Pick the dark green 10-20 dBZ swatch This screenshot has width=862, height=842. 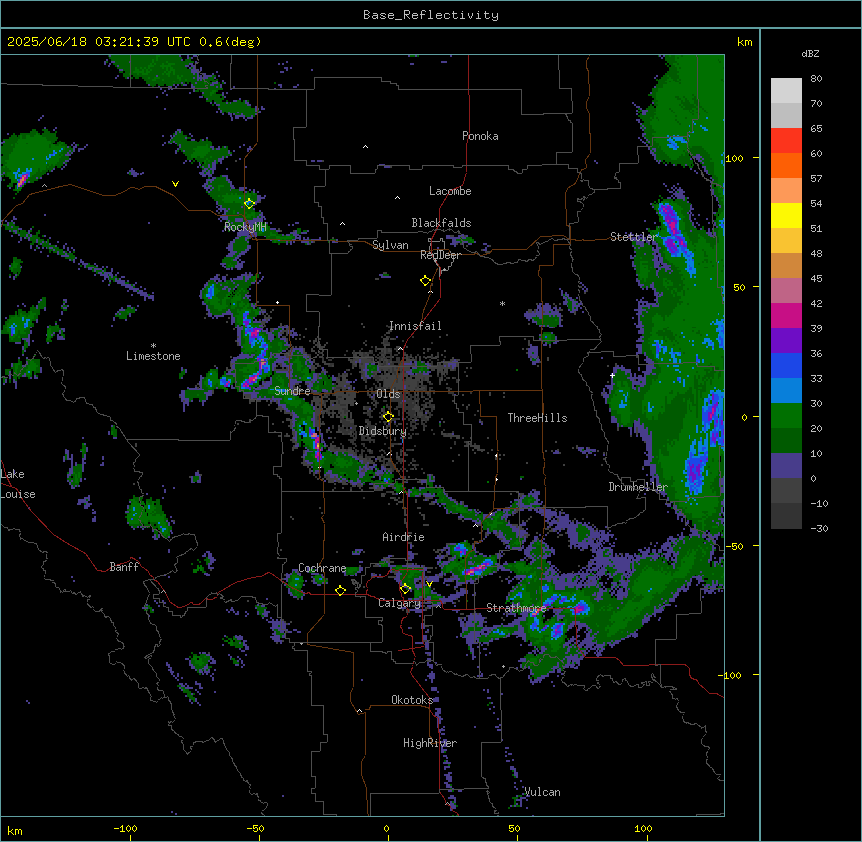click(786, 441)
